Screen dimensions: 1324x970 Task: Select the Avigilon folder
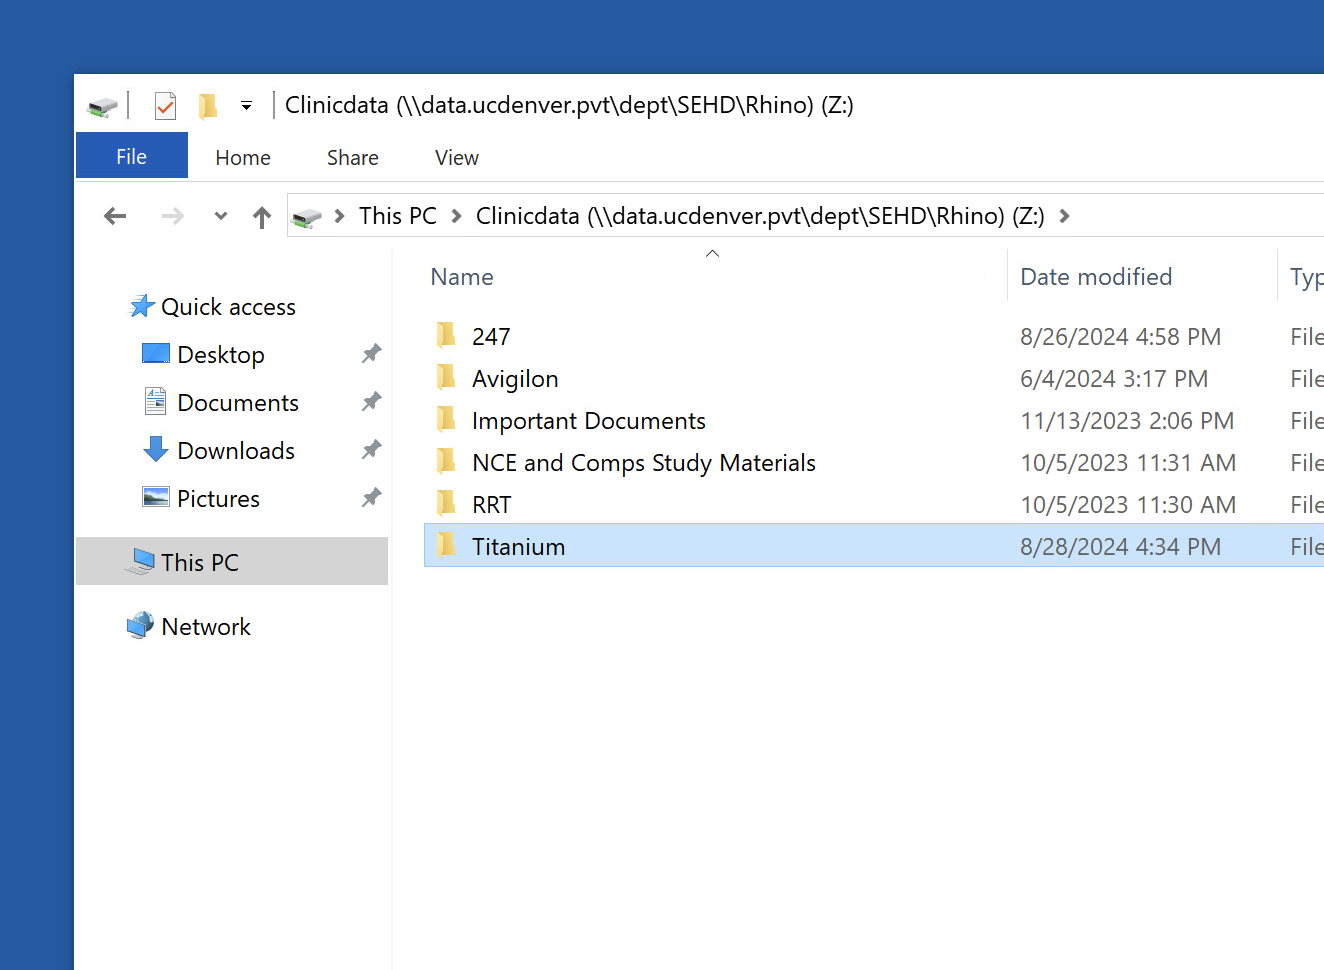[515, 379]
